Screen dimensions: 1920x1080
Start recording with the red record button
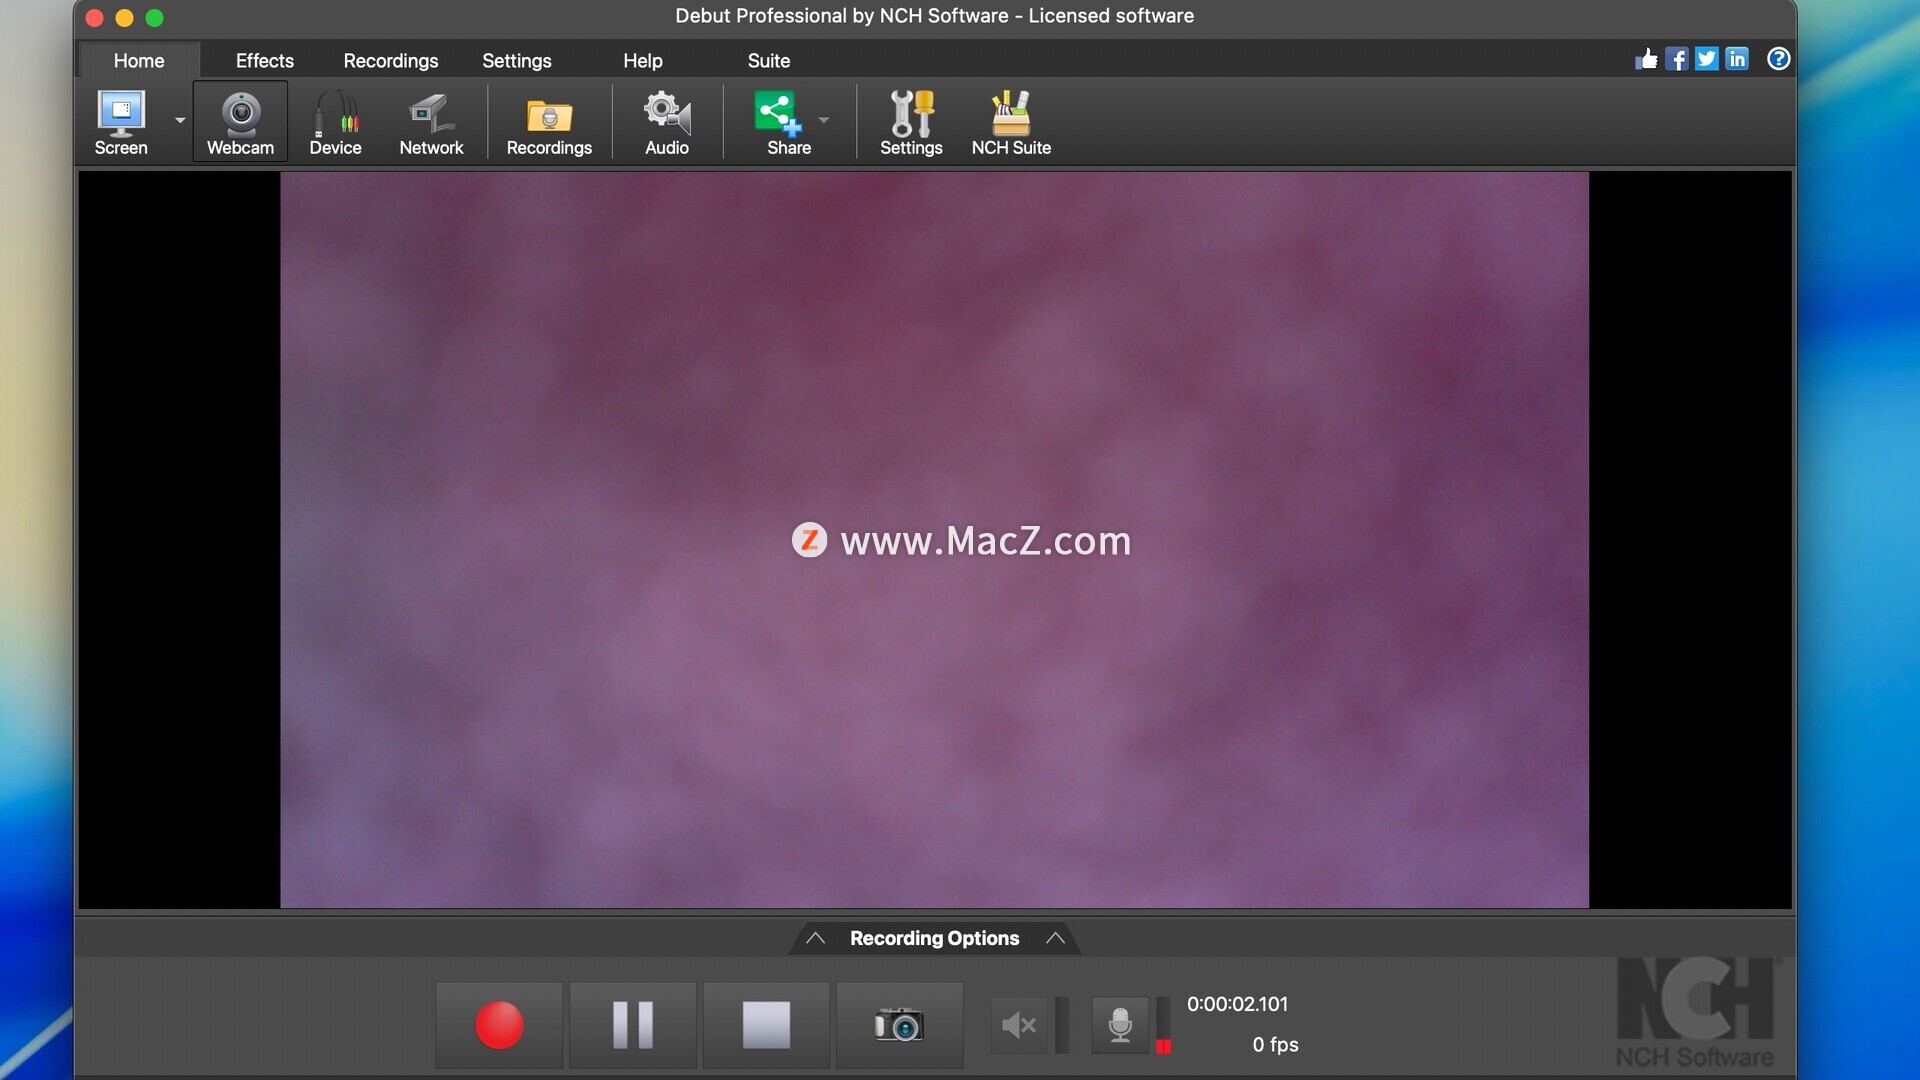pyautogui.click(x=499, y=1025)
